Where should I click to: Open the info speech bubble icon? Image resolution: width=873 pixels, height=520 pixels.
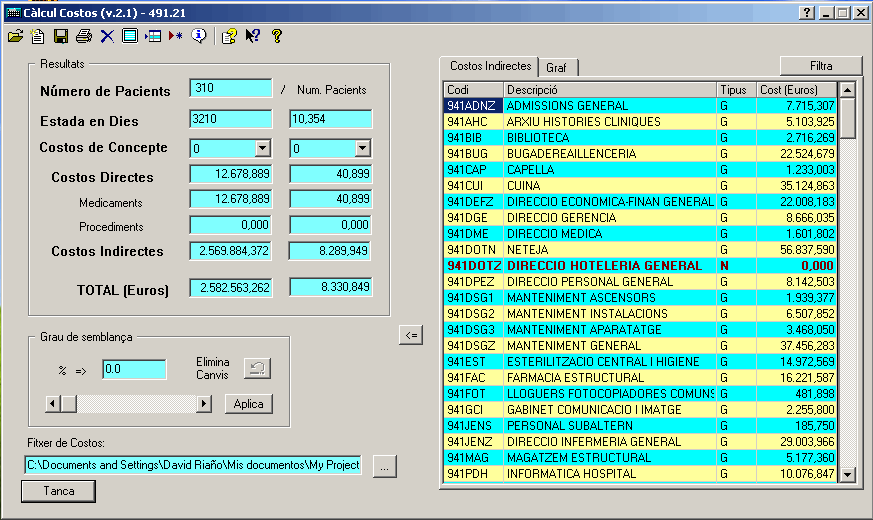point(198,36)
